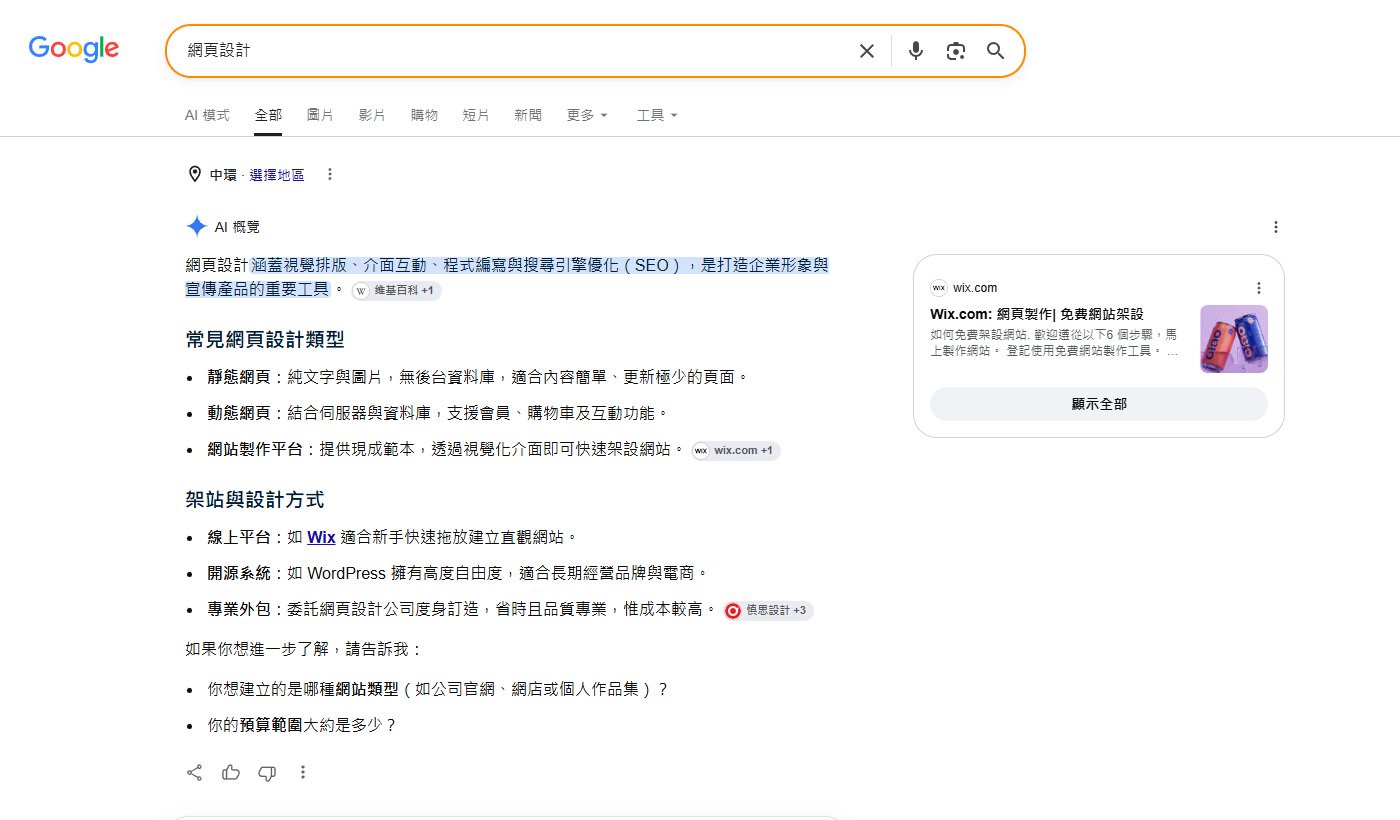The height and width of the screenshot is (820, 1400).
Task: Expand the 工具 dropdown
Action: tap(657, 115)
